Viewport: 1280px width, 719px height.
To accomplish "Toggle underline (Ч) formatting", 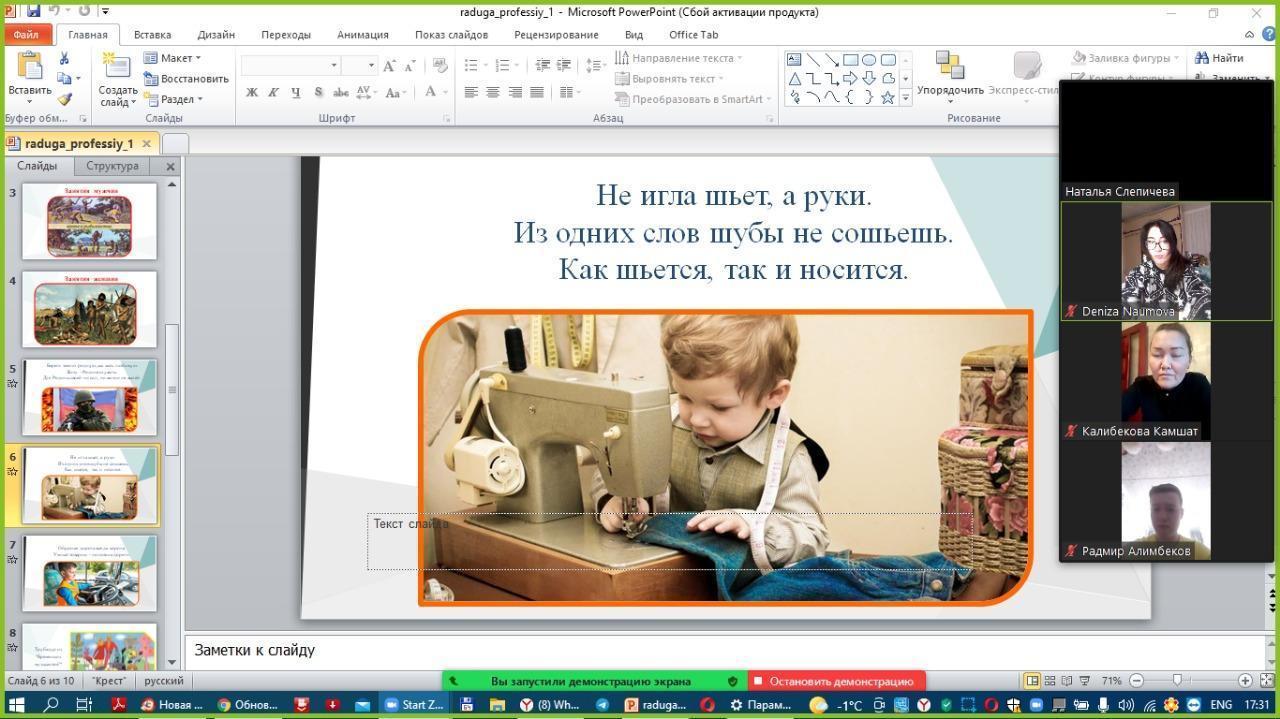I will [296, 92].
